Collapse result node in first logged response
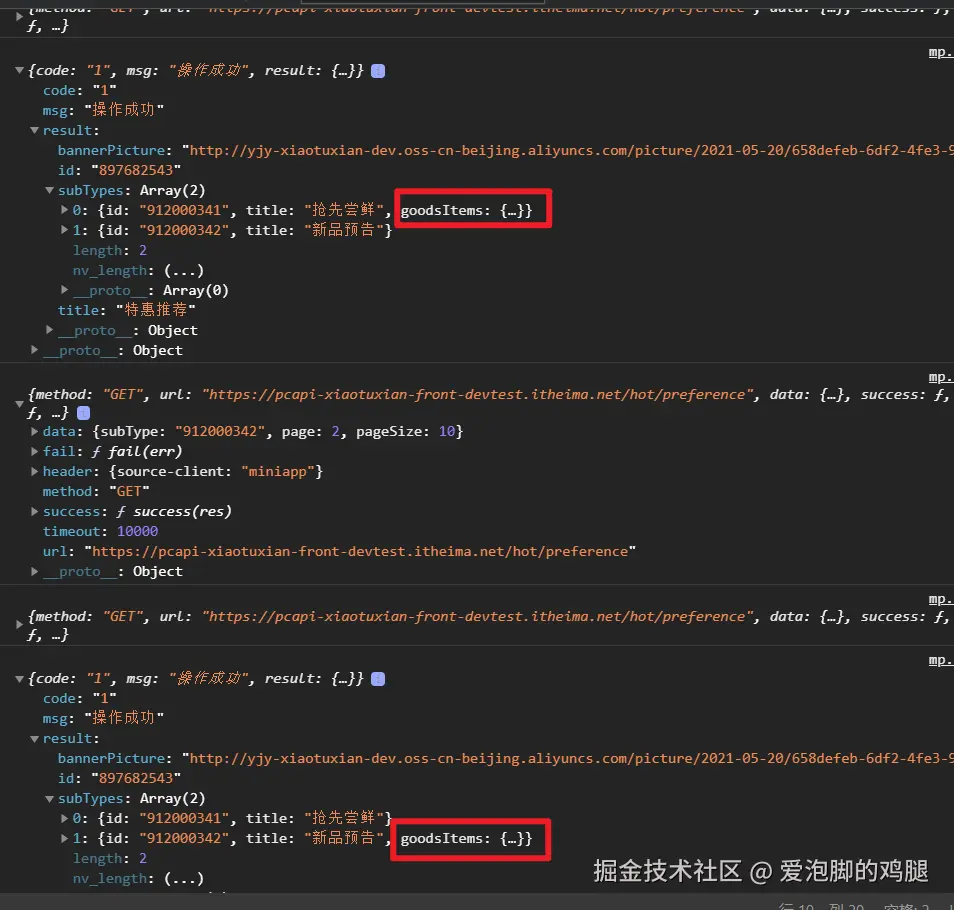Image resolution: width=954 pixels, height=910 pixels. point(35,130)
